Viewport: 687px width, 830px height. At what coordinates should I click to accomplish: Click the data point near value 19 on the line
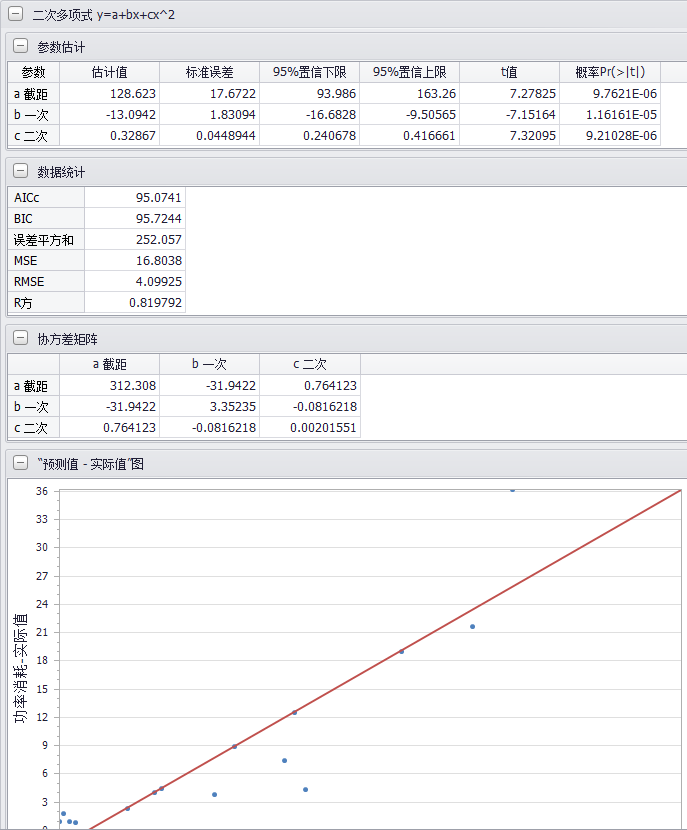click(x=402, y=652)
